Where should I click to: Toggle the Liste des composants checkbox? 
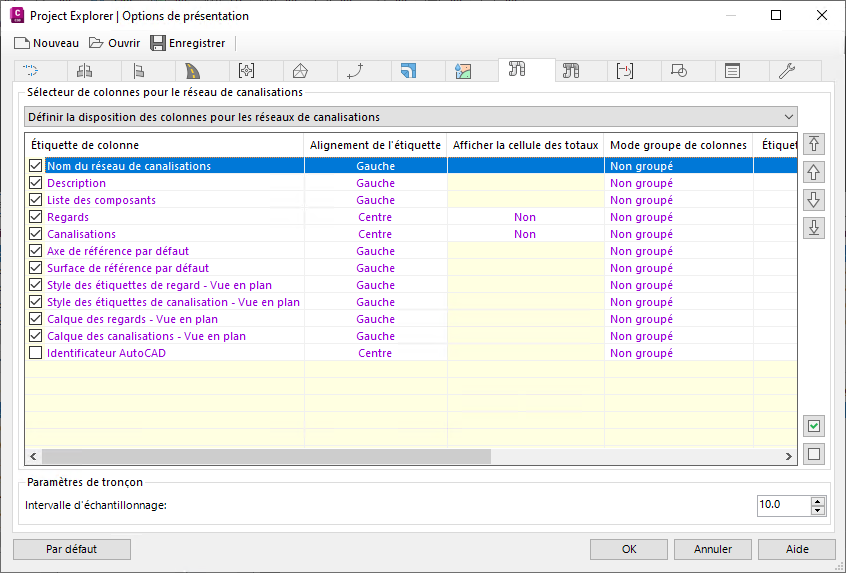(36, 200)
